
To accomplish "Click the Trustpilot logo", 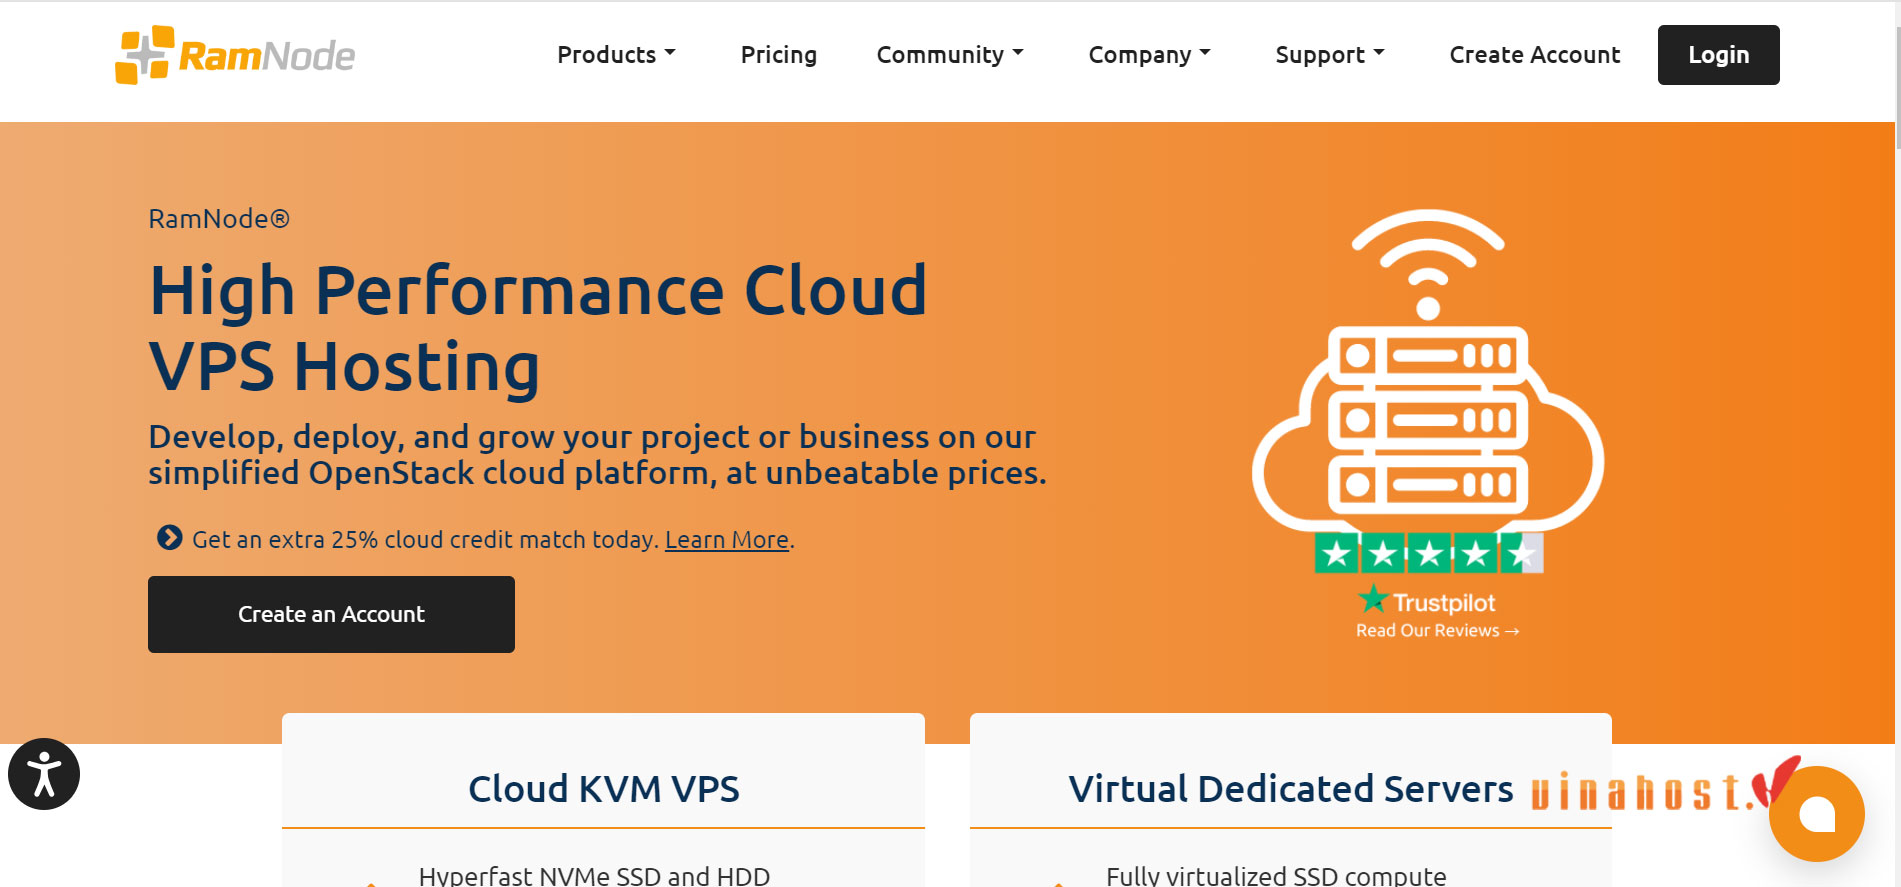I will point(1428,601).
